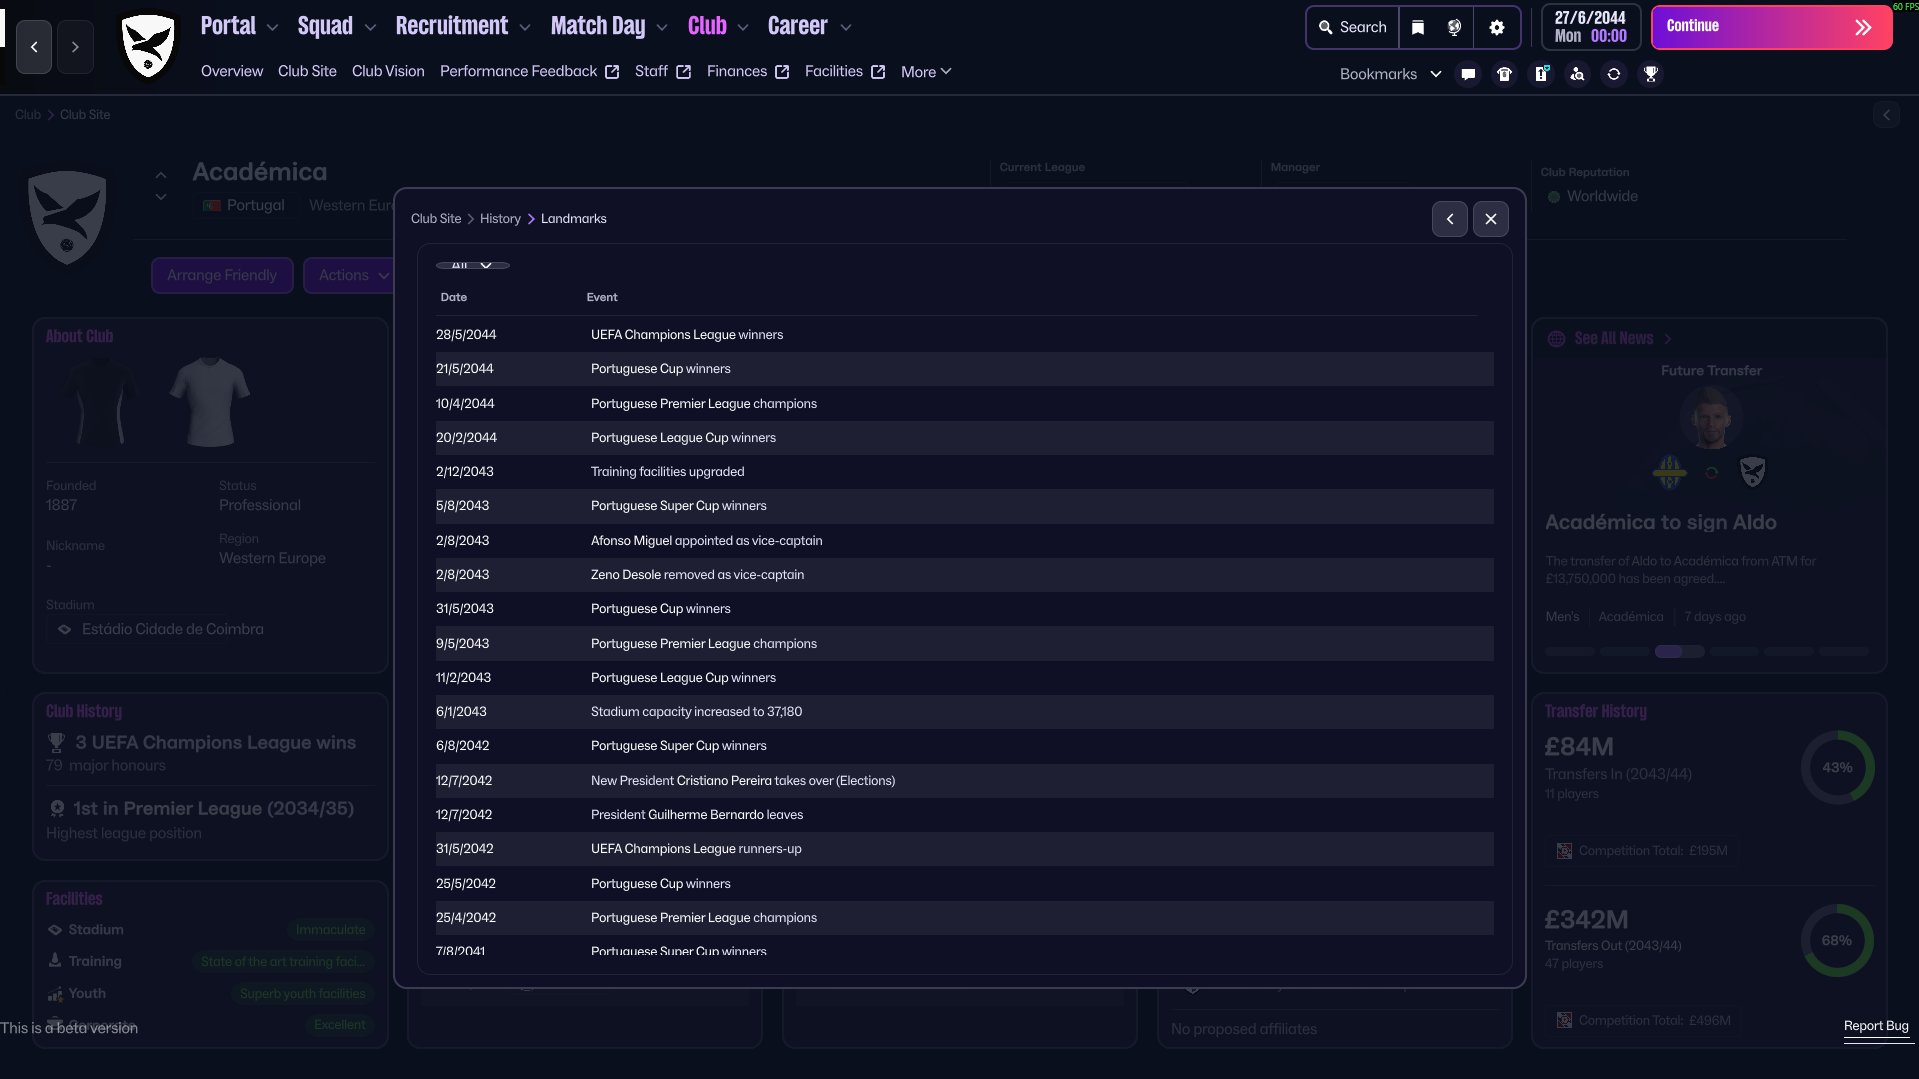Click Club in page breadcrumb
The image size is (1919, 1079).
[28, 115]
